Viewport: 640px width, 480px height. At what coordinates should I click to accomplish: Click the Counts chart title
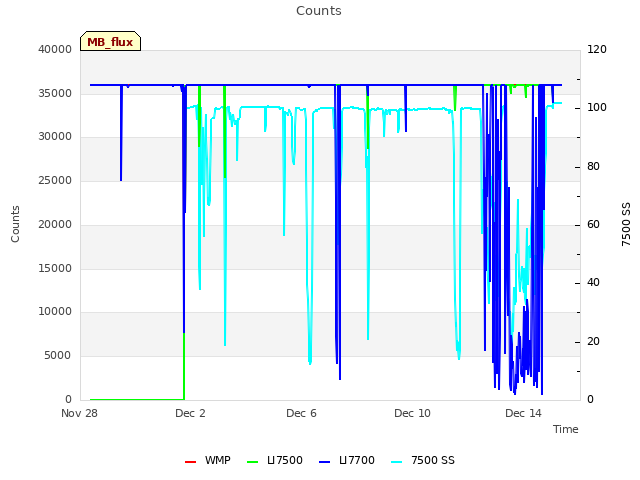click(x=319, y=11)
